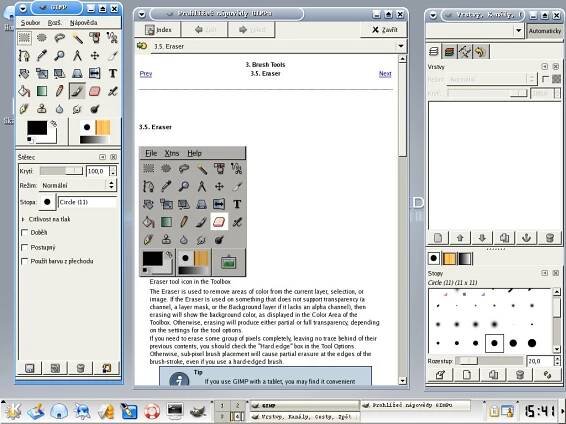Open the 3.5. Eraser topic dropdown
566x424 pixels.
pos(401,46)
